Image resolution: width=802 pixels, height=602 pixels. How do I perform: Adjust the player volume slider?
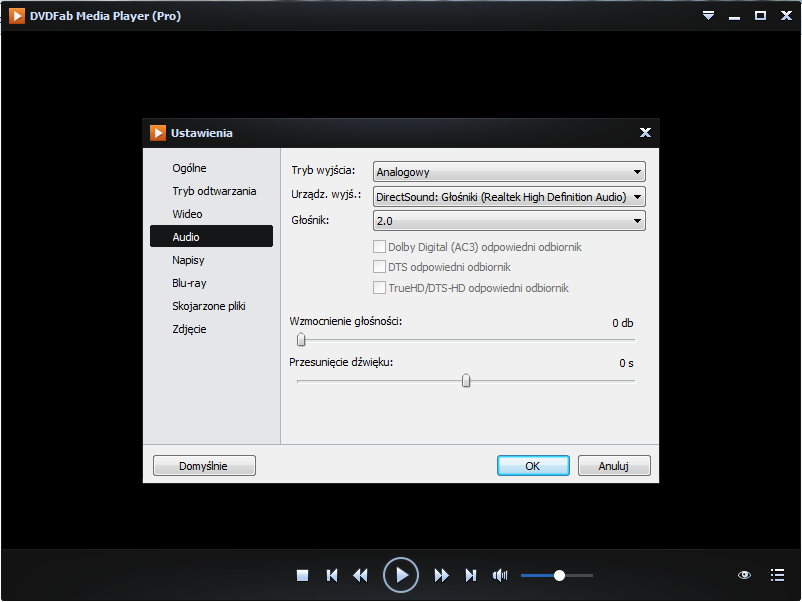click(x=556, y=575)
